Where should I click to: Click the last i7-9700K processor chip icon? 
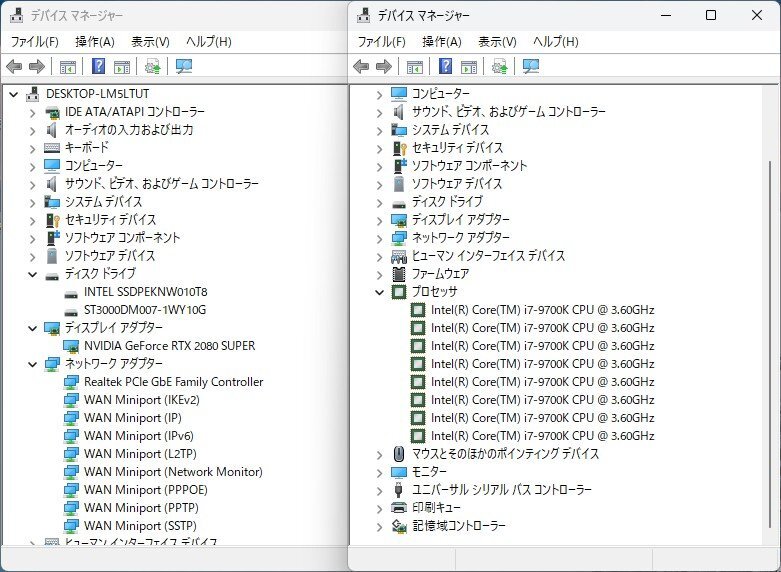pyautogui.click(x=418, y=436)
